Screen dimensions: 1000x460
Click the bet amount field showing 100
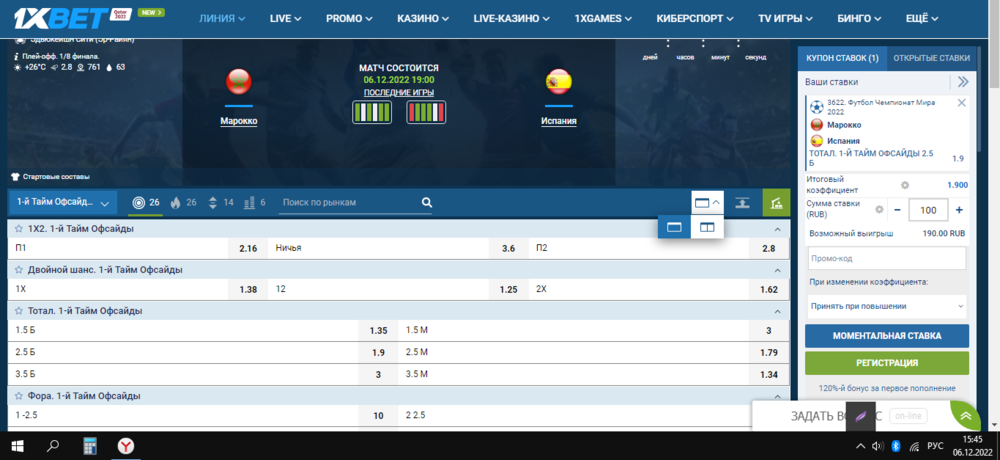[x=928, y=210]
